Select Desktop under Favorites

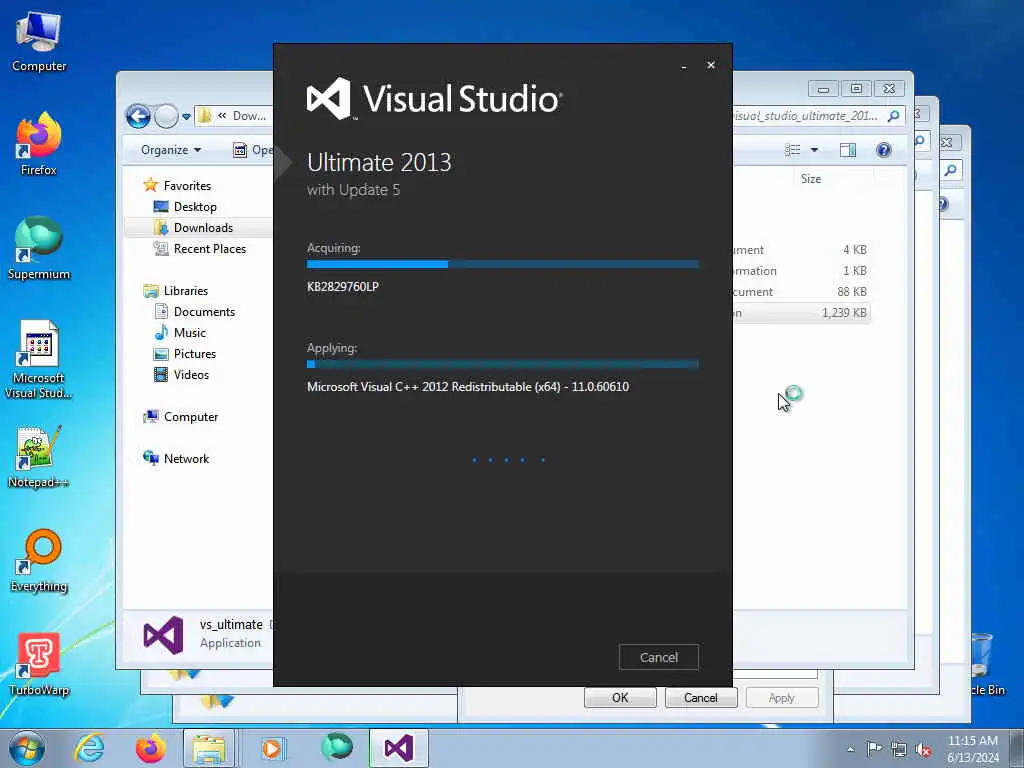tap(195, 206)
